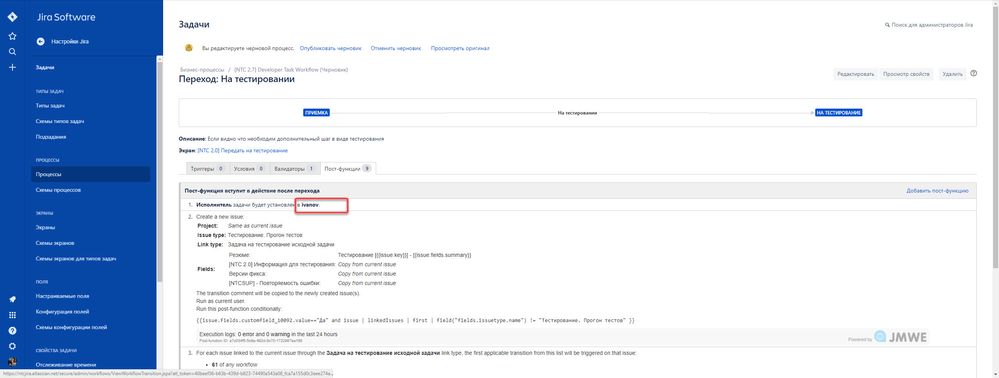Open the notifications rocket icon in sidebar
The height and width of the screenshot is (378, 999).
[12, 299]
